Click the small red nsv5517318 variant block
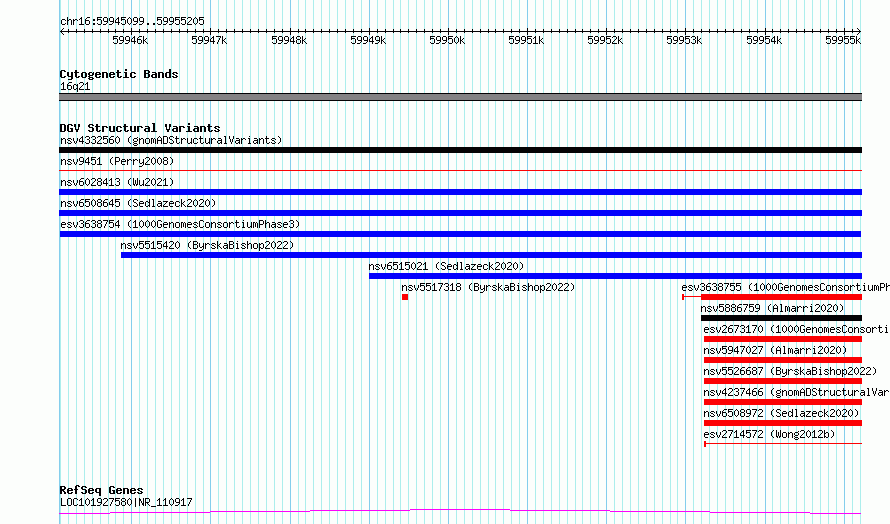 (x=405, y=297)
